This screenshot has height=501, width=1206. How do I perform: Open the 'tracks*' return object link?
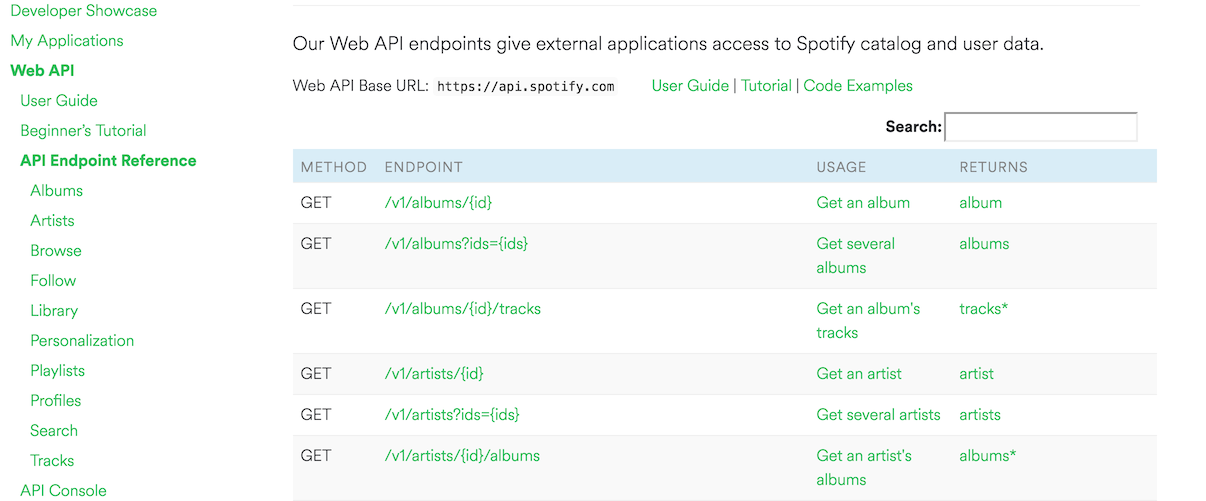tap(983, 309)
